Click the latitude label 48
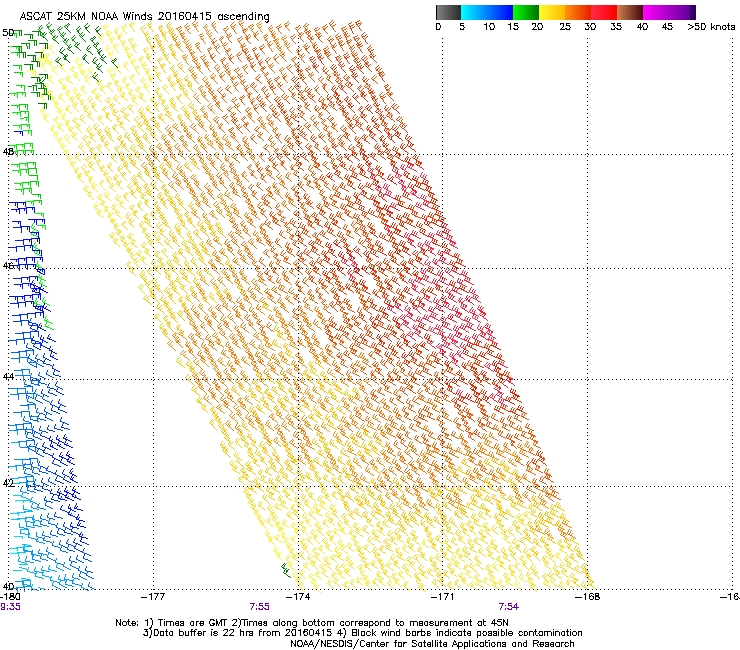 pyautogui.click(x=8, y=152)
